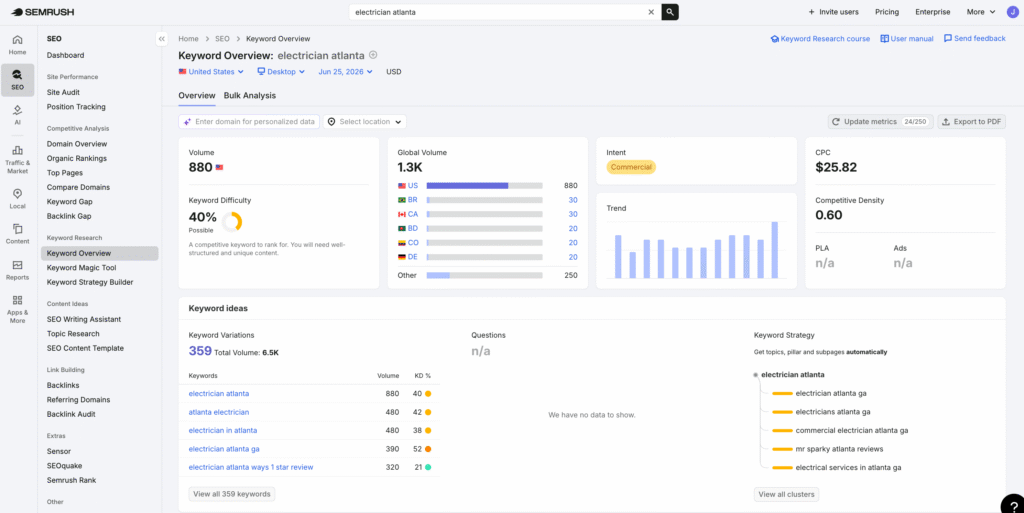1024x513 pixels.
Task: Click the Update metrics button
Action: [x=880, y=121]
